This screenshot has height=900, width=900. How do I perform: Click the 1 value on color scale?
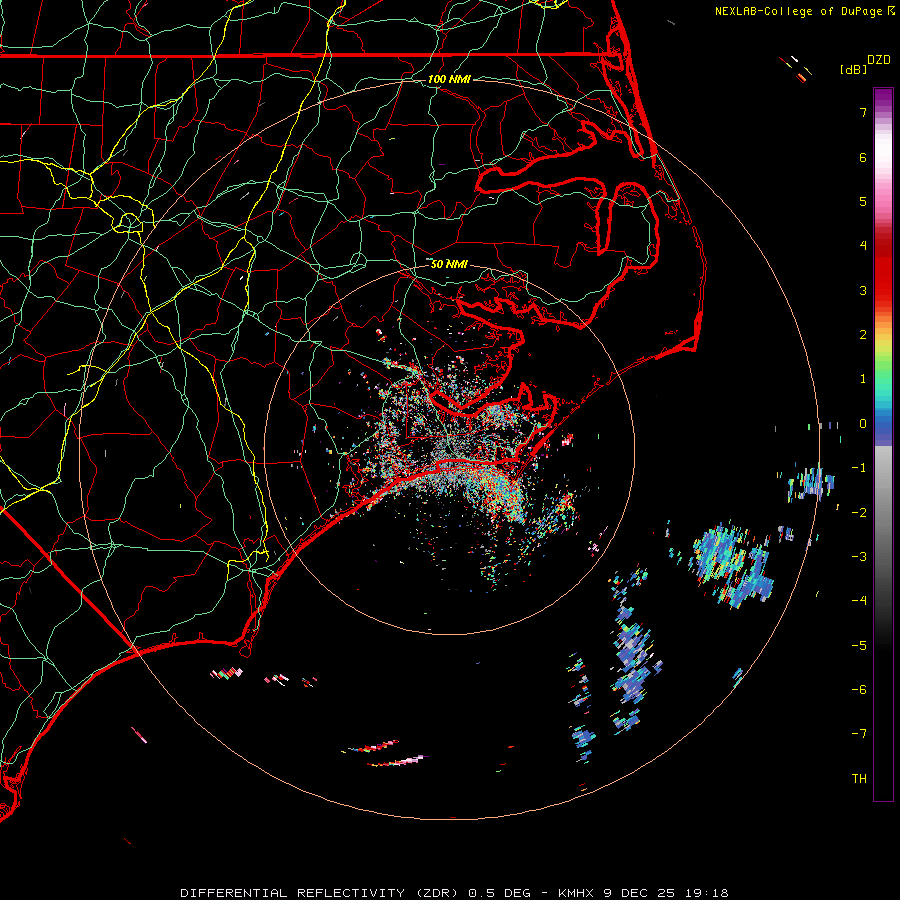(x=863, y=379)
